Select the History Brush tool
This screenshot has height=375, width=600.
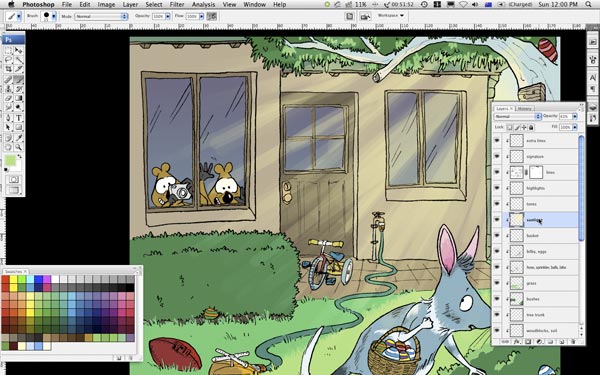(x=18, y=89)
